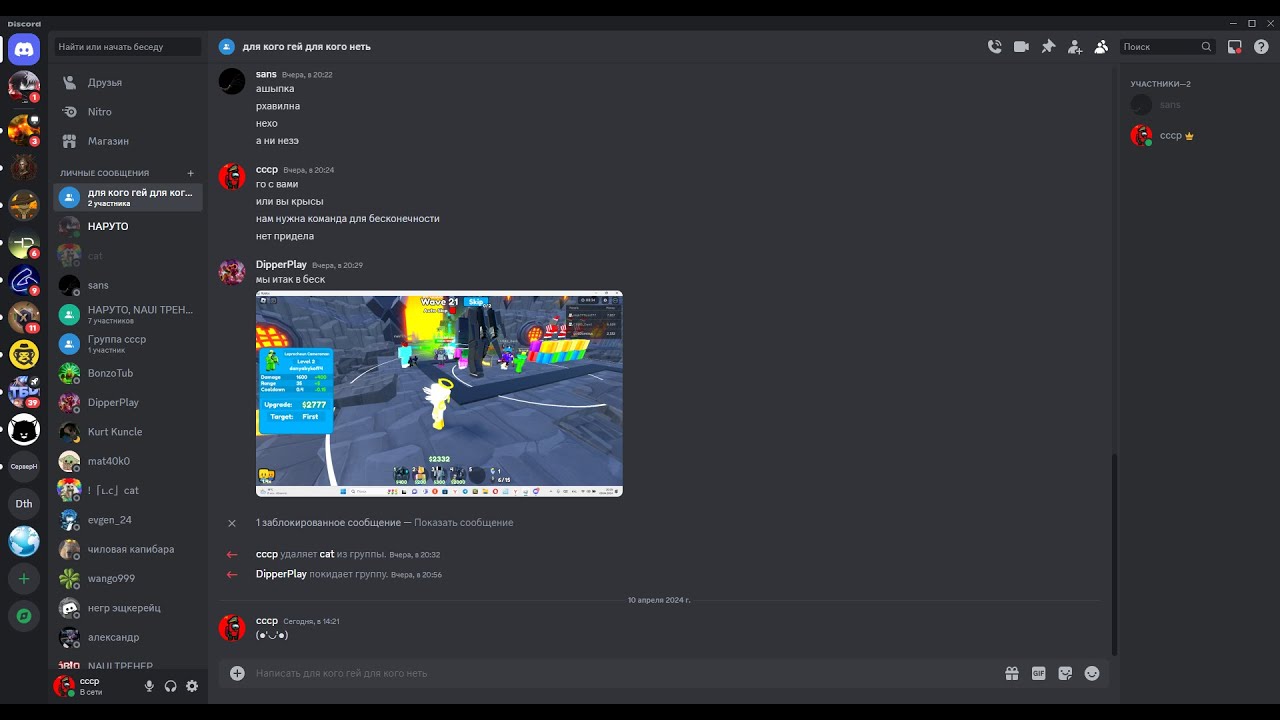Open the BonzoTub direct message
The image size is (1280, 720).
[x=128, y=373]
